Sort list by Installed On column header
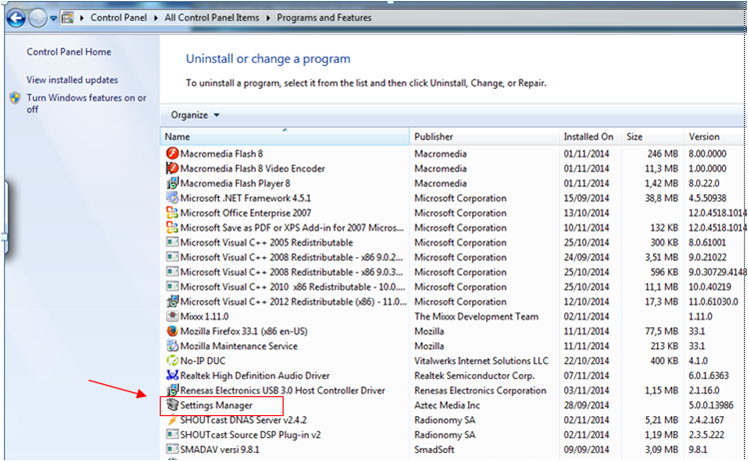 [590, 136]
